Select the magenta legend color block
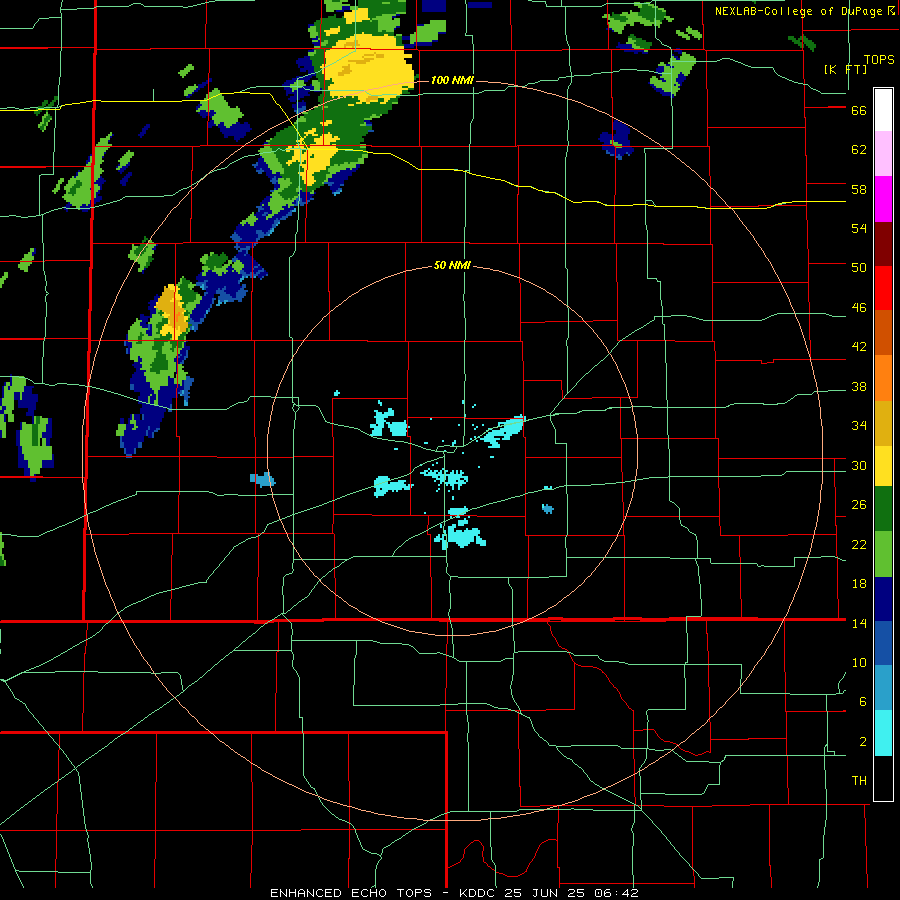 [883, 199]
